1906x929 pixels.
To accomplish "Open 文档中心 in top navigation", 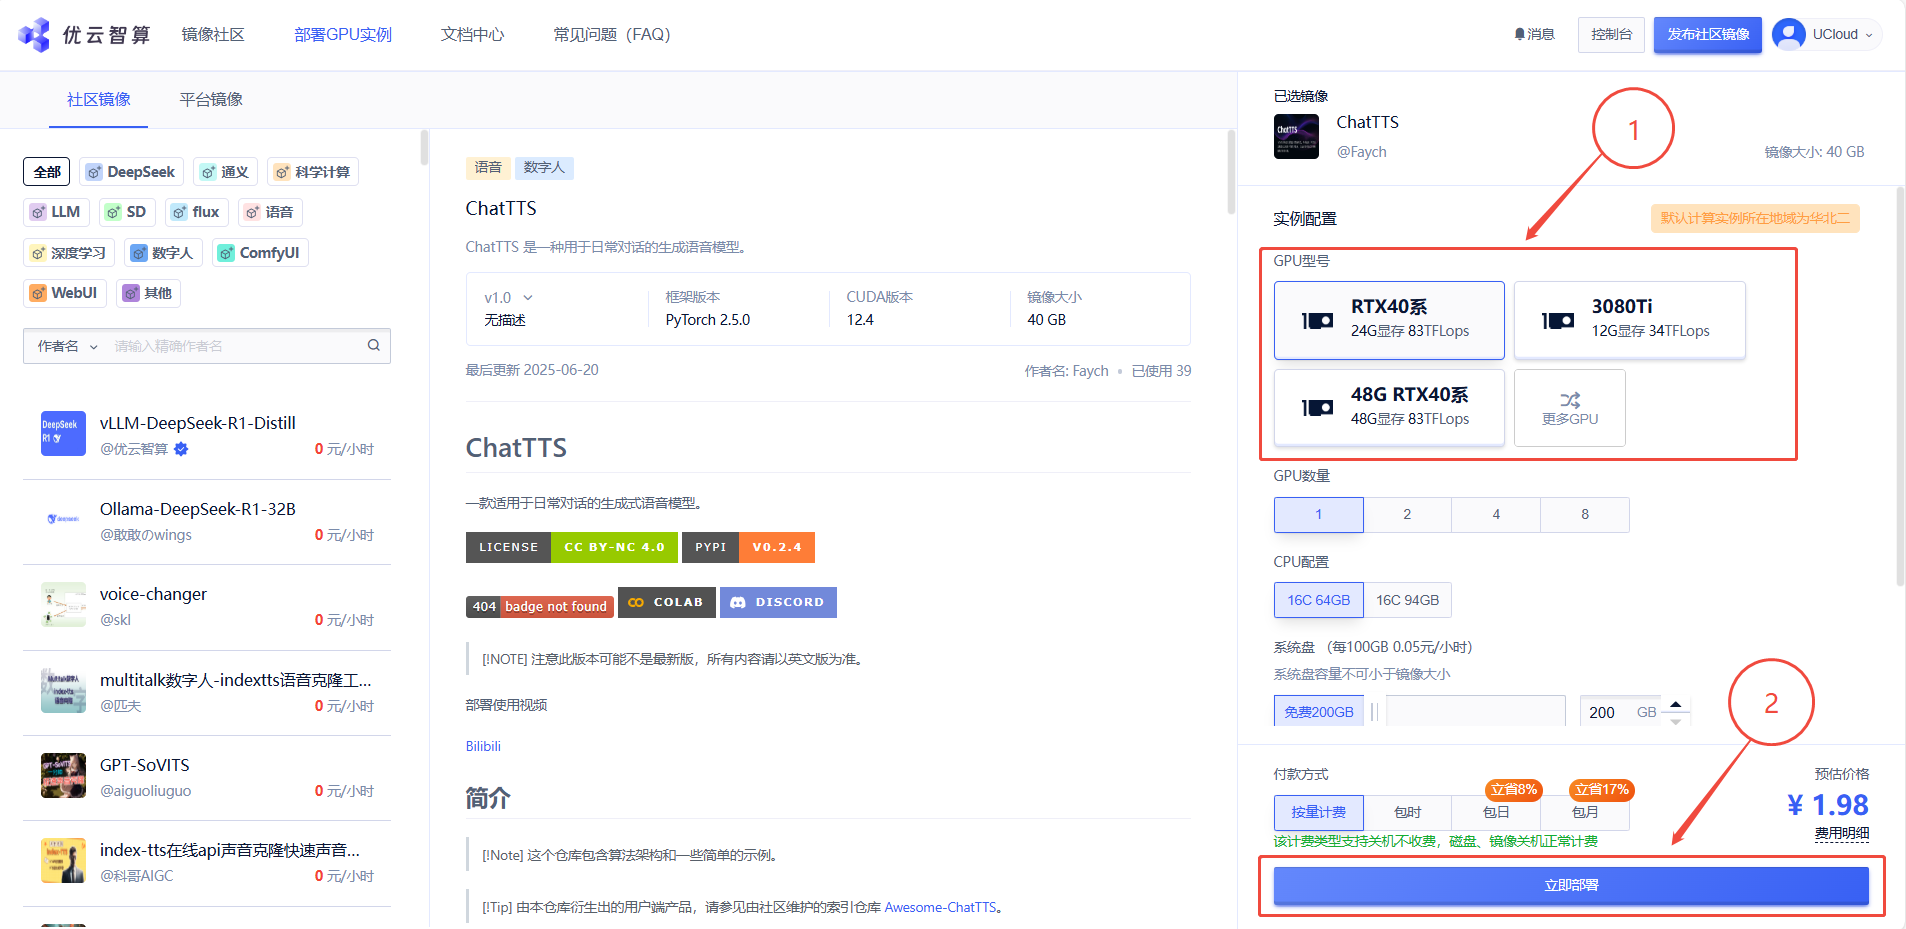I will click(x=473, y=34).
